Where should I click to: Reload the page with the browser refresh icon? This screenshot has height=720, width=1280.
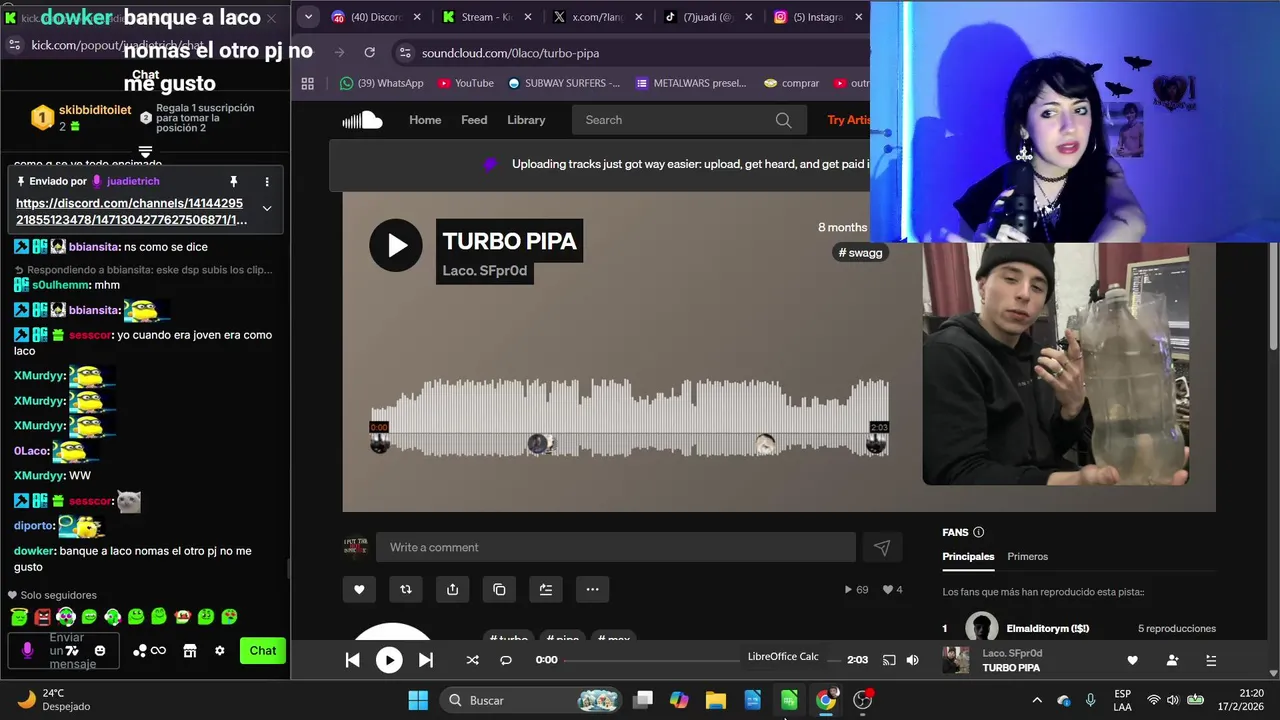coord(369,53)
